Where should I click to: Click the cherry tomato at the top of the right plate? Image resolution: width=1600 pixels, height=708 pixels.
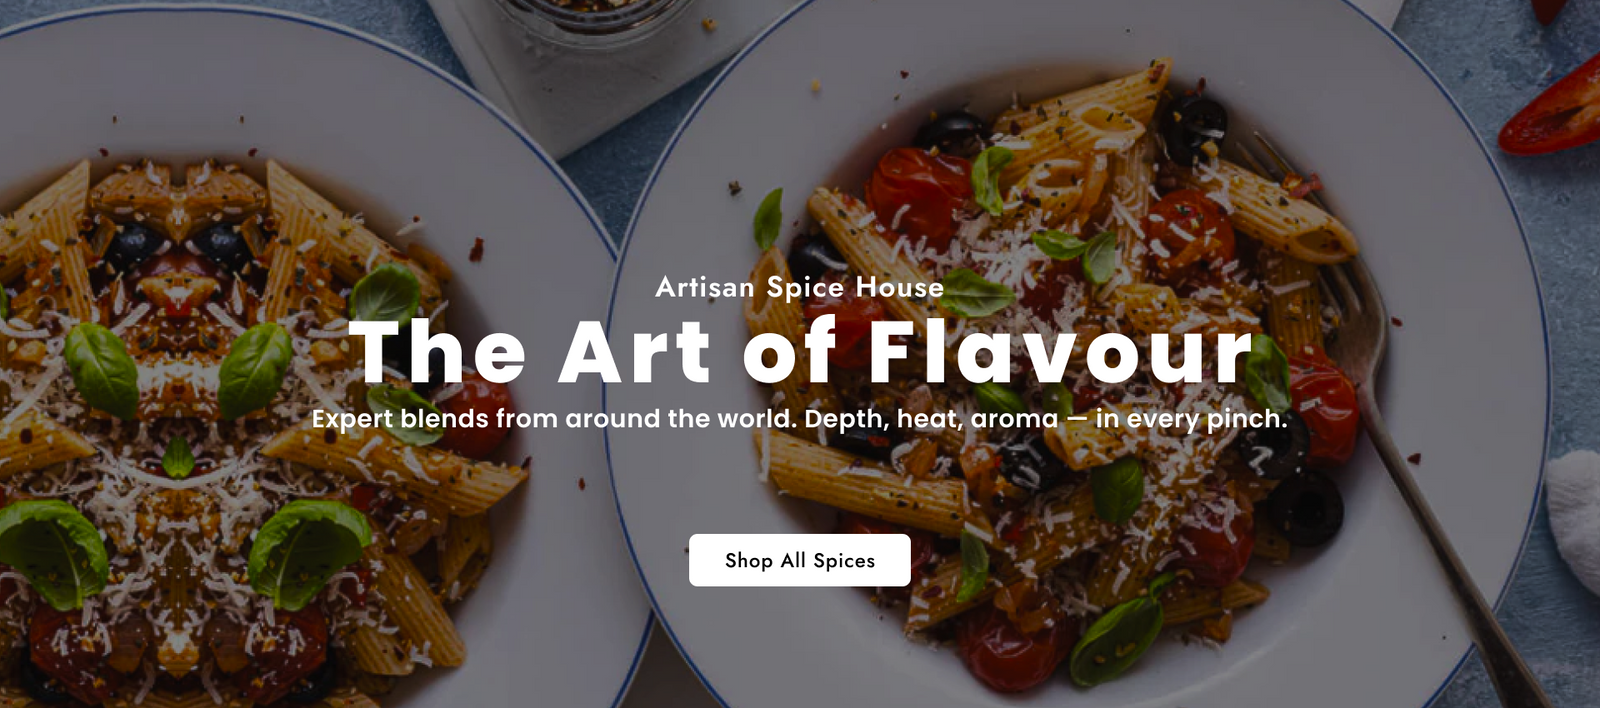[917, 195]
